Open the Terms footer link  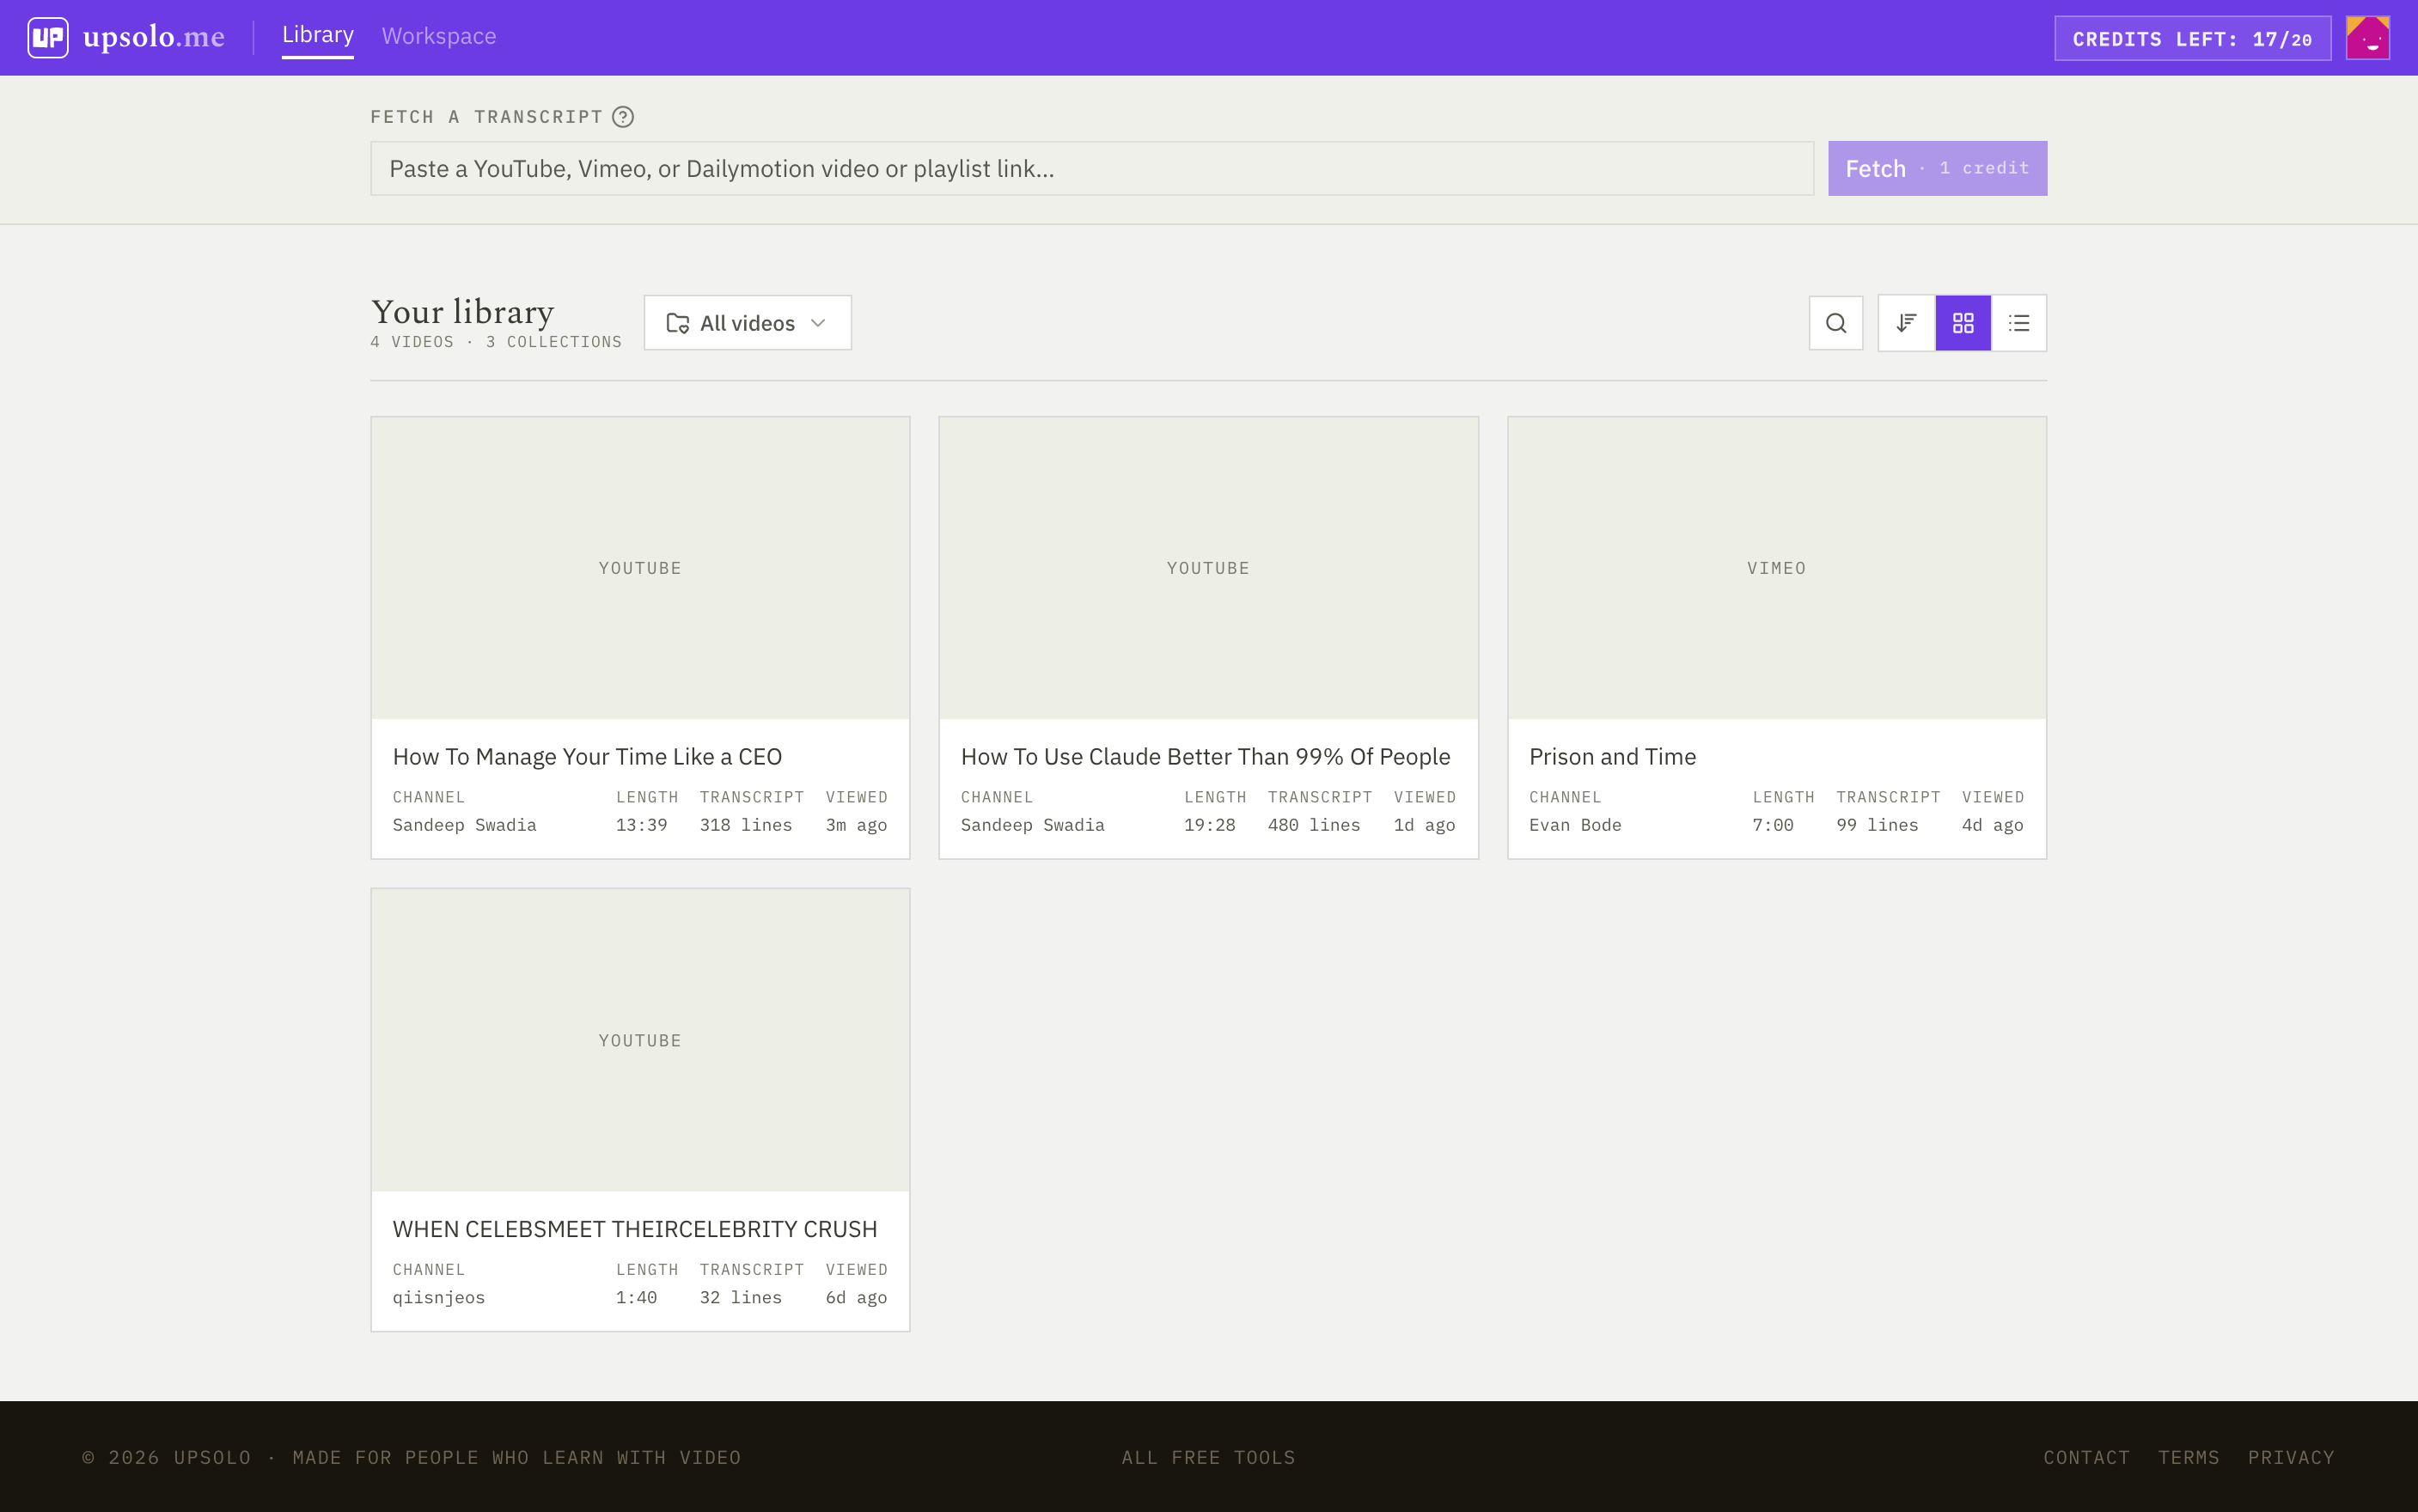2188,1457
